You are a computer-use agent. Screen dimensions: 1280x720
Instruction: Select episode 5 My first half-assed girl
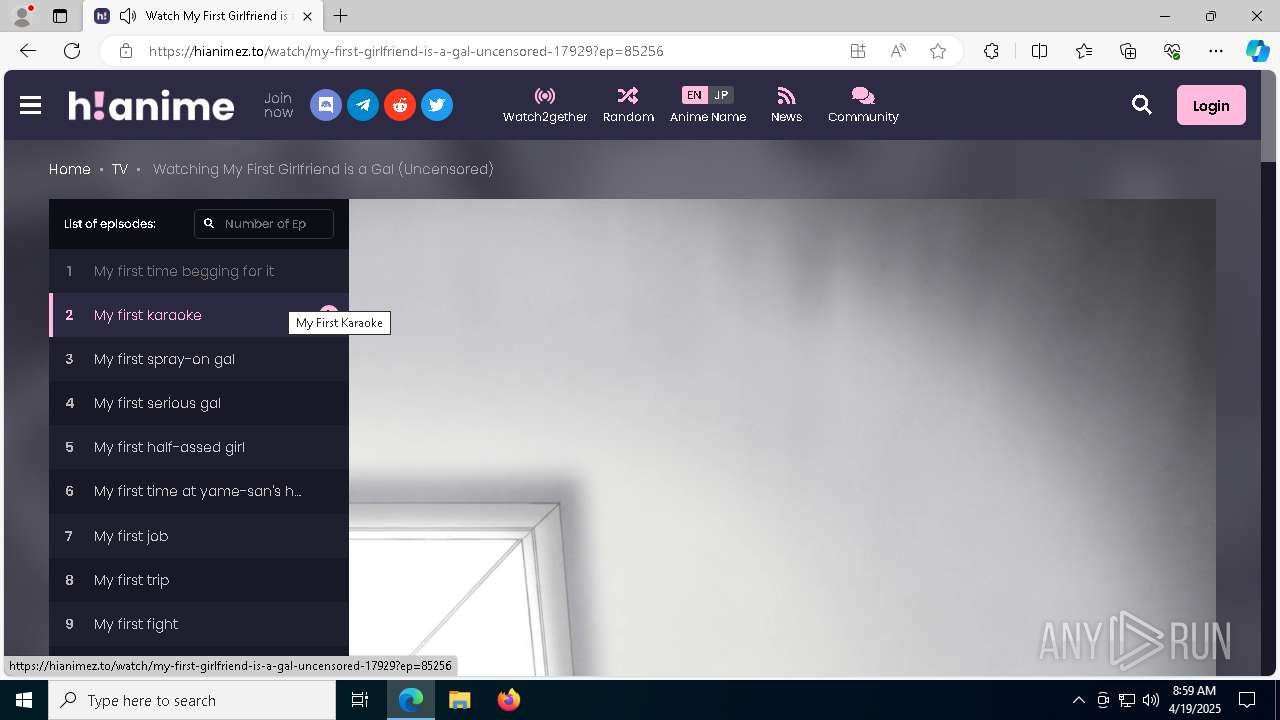click(x=199, y=447)
